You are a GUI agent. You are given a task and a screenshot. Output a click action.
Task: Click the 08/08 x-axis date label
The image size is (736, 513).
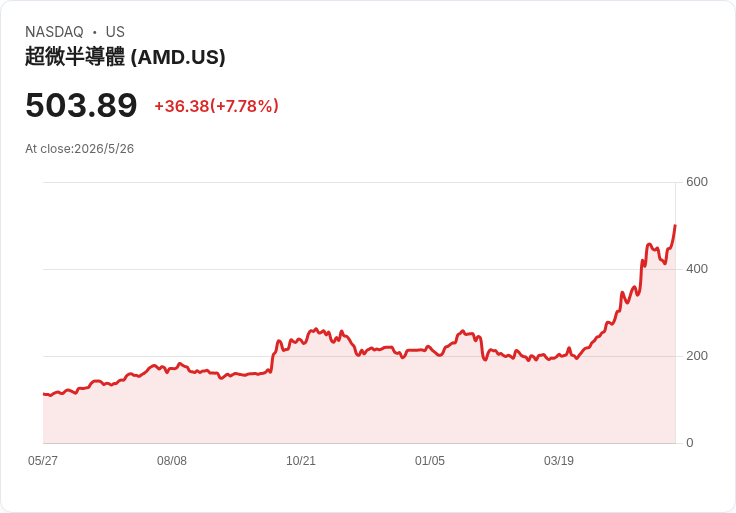tap(172, 460)
